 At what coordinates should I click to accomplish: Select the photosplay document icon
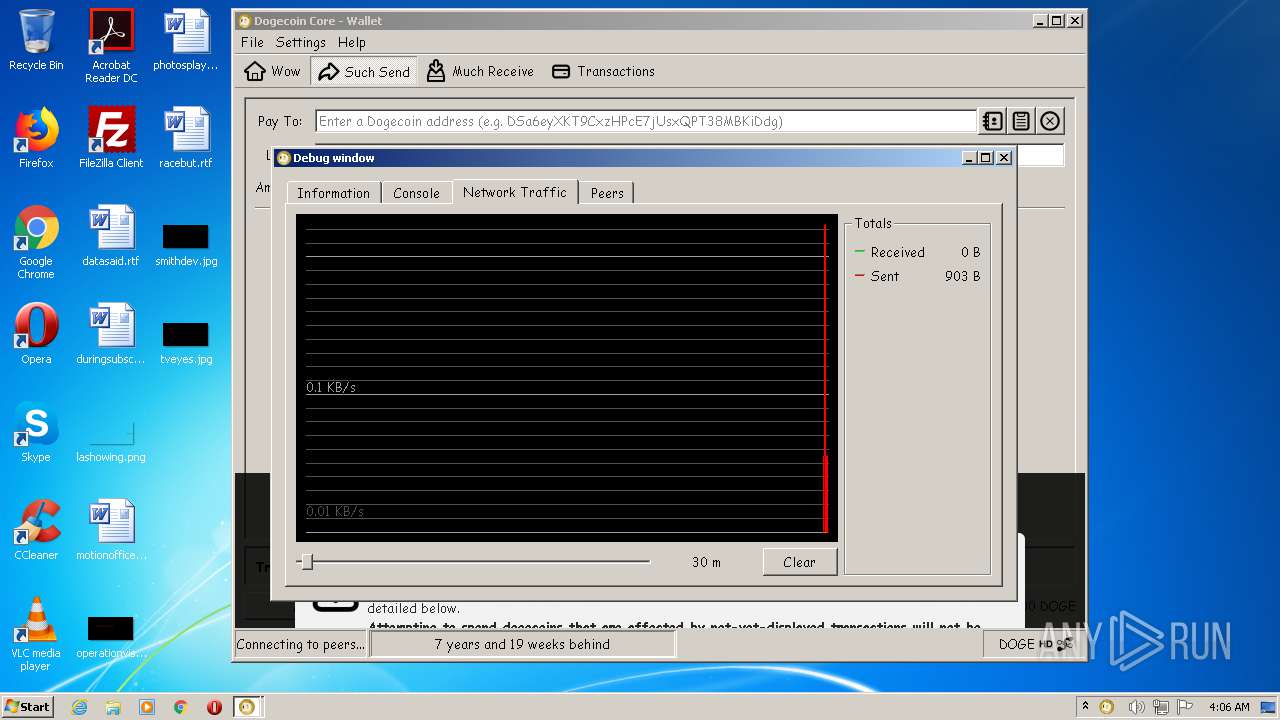click(186, 40)
